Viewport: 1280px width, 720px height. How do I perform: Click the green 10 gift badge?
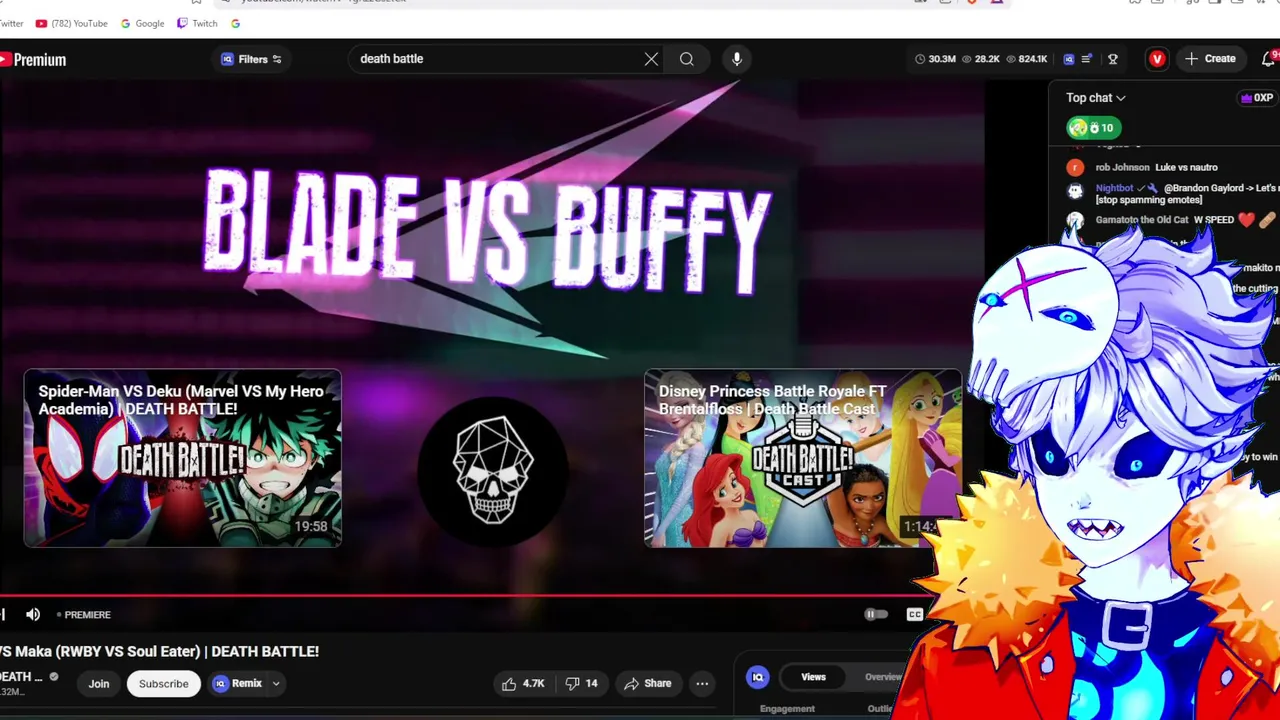pos(1093,128)
